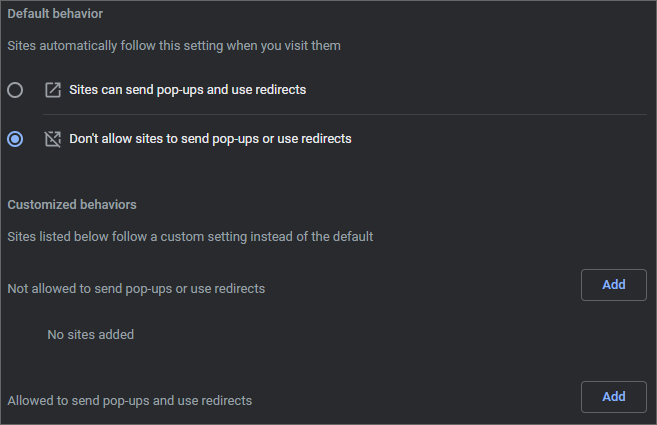
Task: Click the 'Default behavior' heading
Action: coord(55,14)
